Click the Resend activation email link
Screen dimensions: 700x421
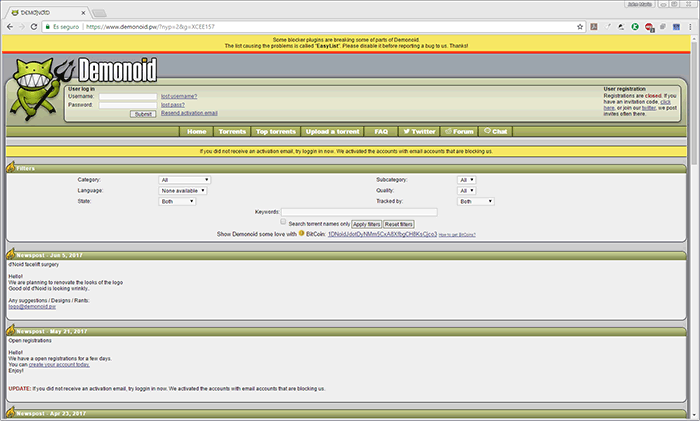click(189, 113)
